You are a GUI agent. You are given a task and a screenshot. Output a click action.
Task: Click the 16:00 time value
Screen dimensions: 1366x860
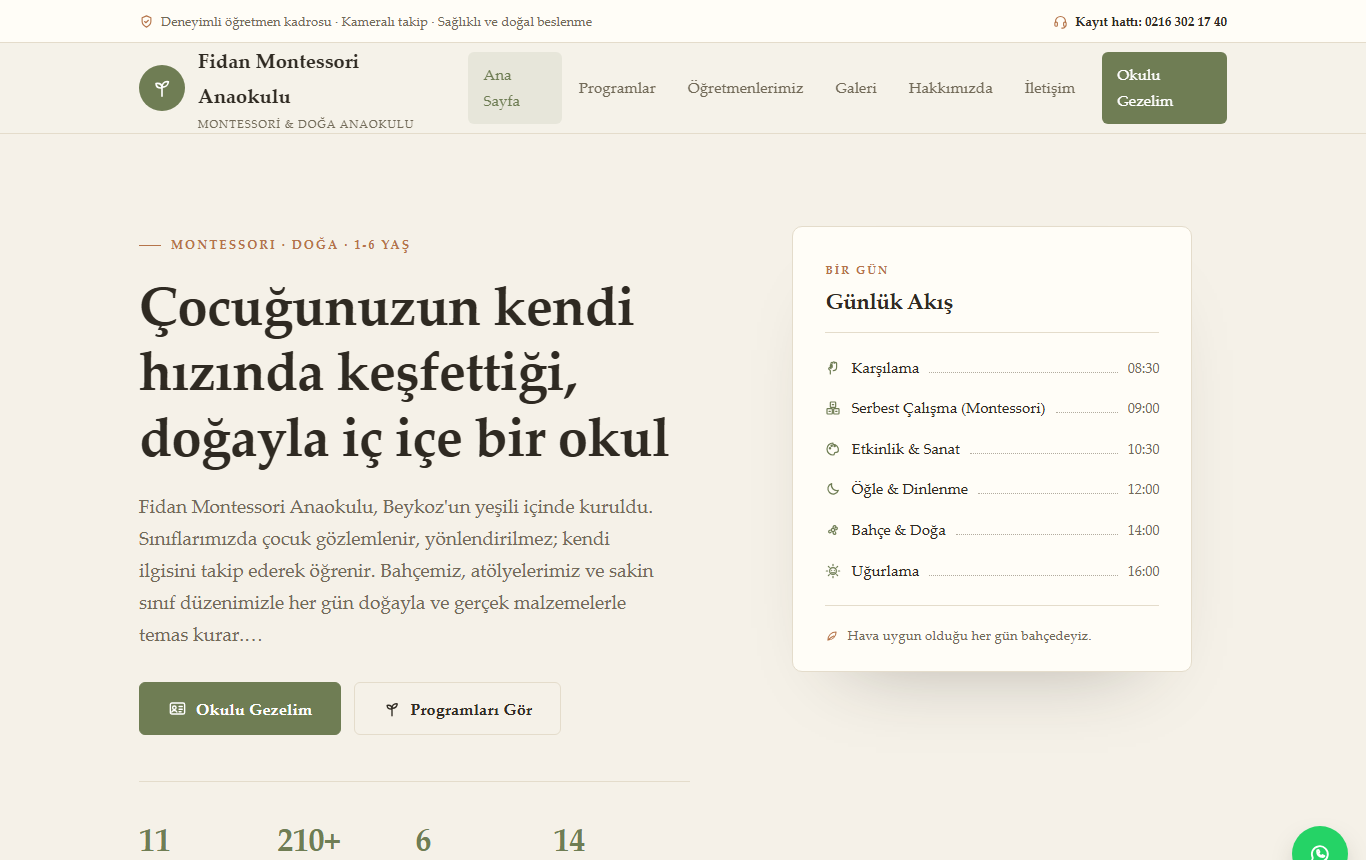pyautogui.click(x=1143, y=571)
